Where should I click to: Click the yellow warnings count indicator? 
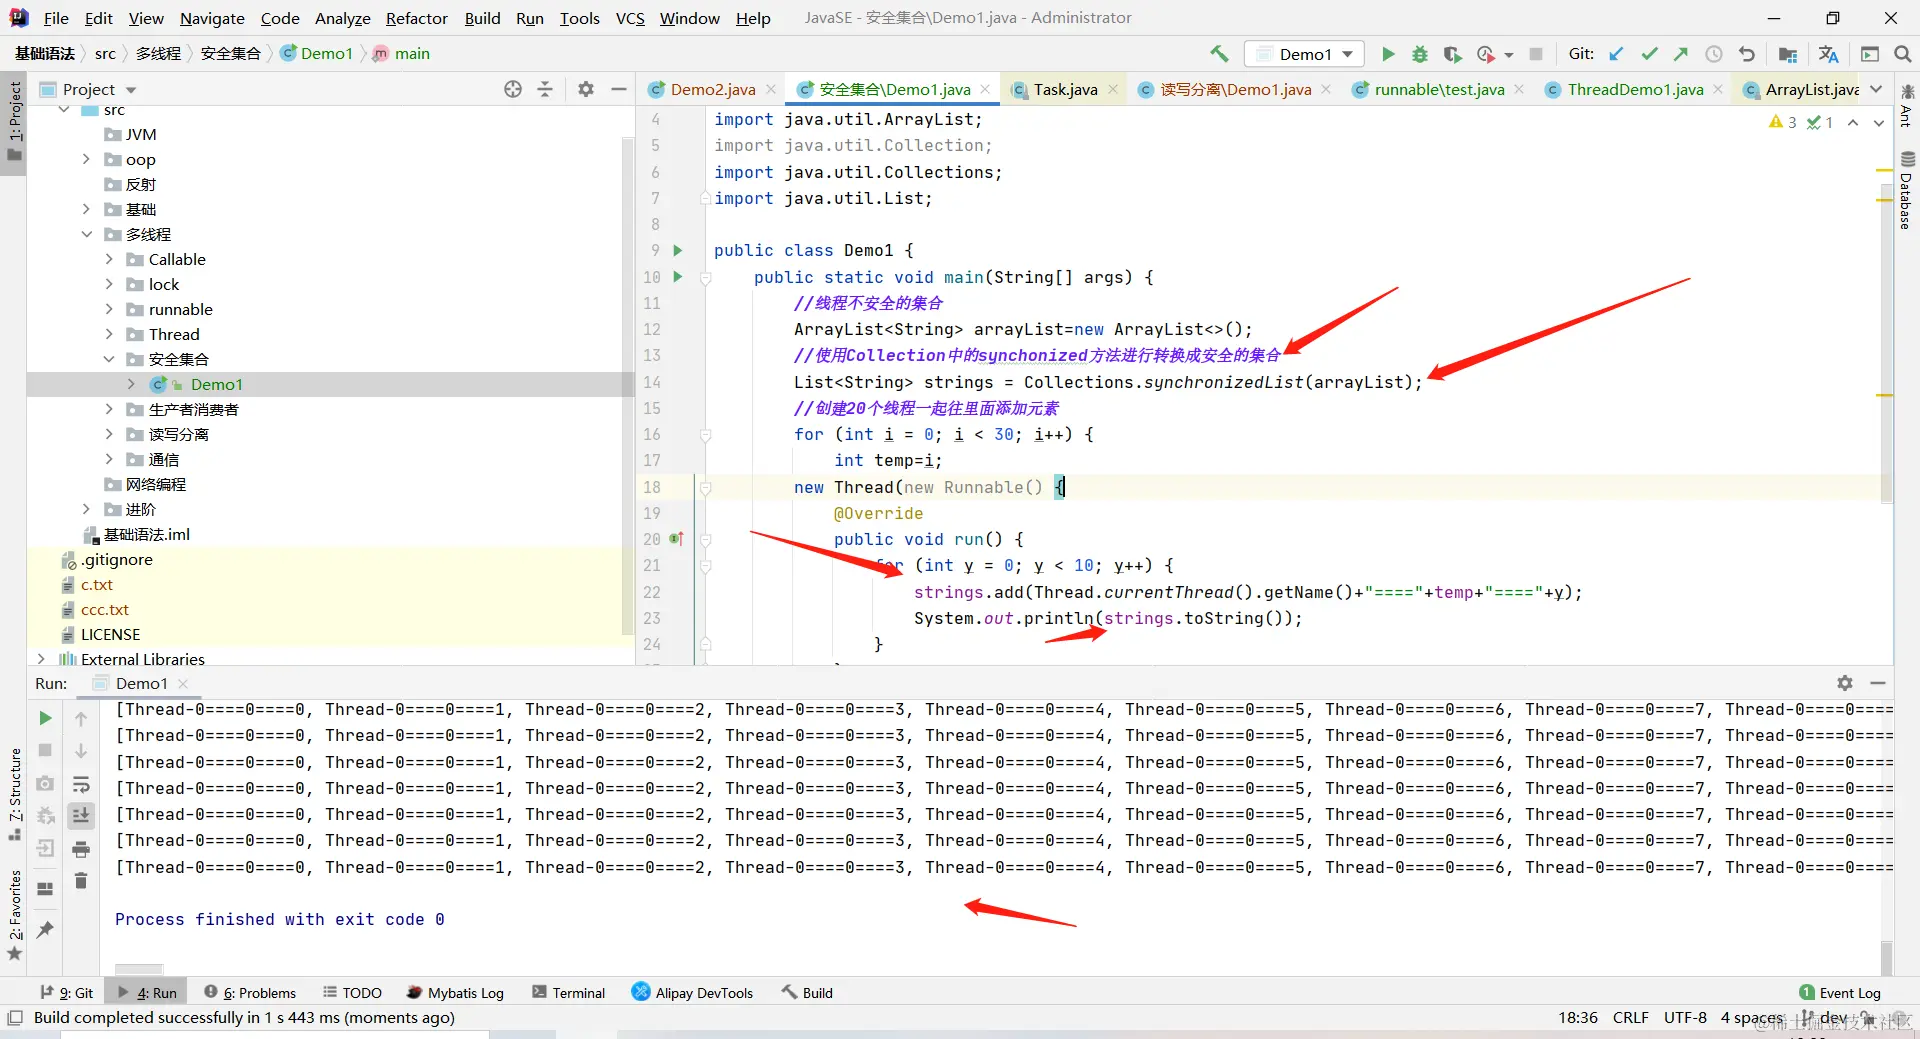pyautogui.click(x=1782, y=122)
